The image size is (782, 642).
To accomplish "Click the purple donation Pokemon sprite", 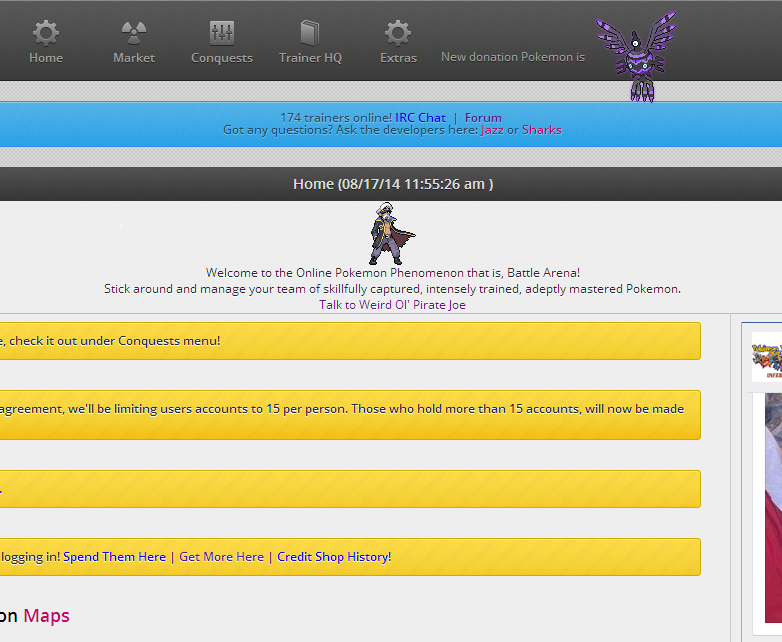I will (637, 57).
